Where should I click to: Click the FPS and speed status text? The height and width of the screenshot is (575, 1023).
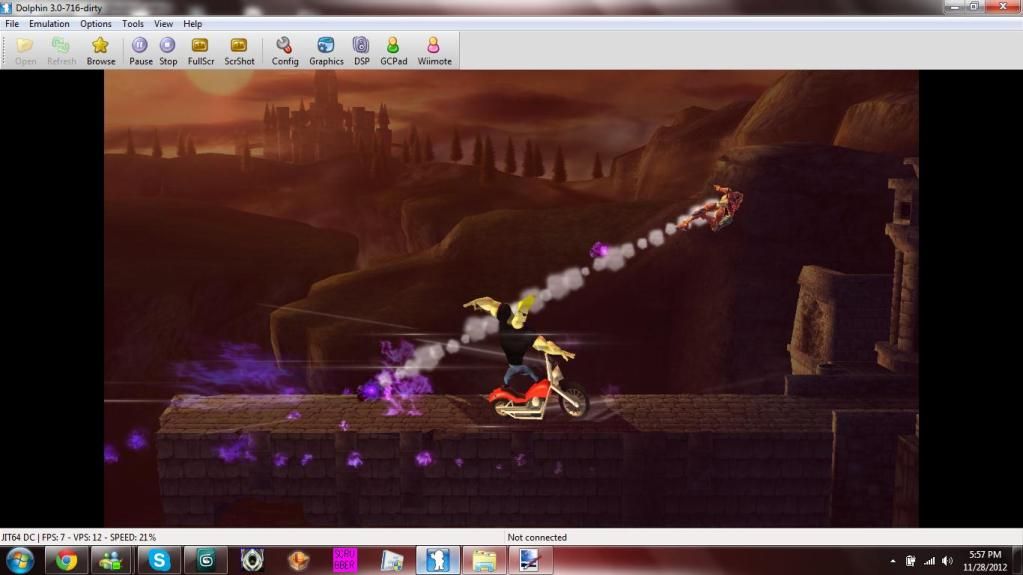click(78, 537)
